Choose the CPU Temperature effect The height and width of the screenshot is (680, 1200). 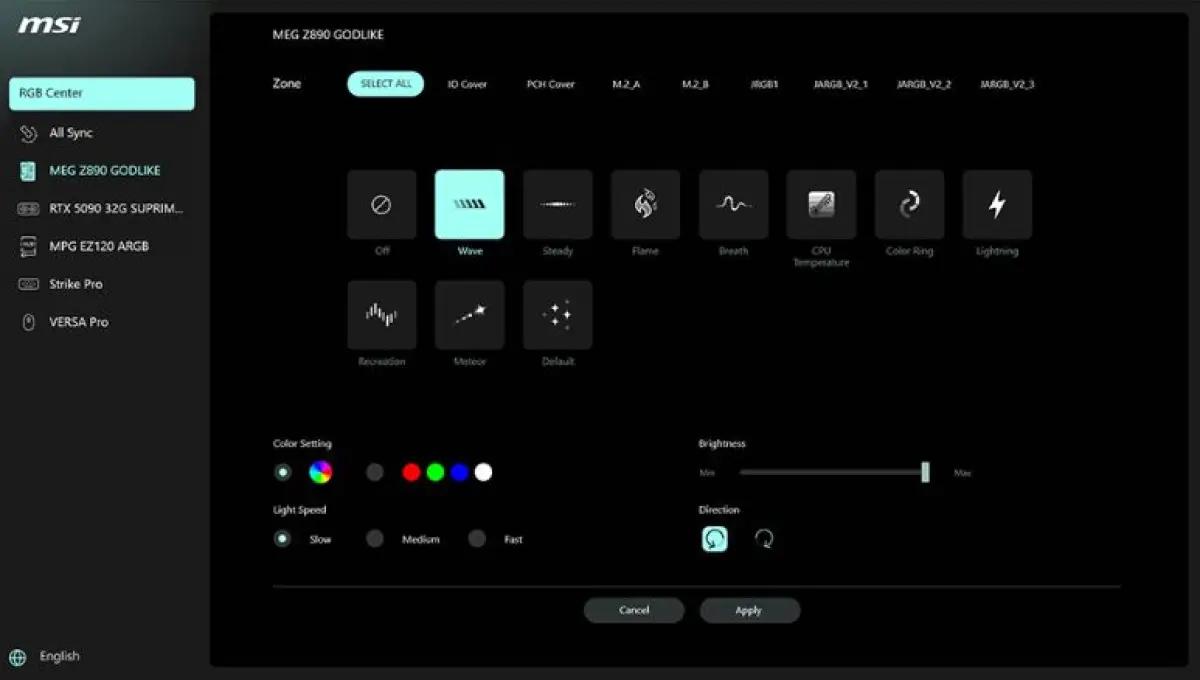point(821,205)
